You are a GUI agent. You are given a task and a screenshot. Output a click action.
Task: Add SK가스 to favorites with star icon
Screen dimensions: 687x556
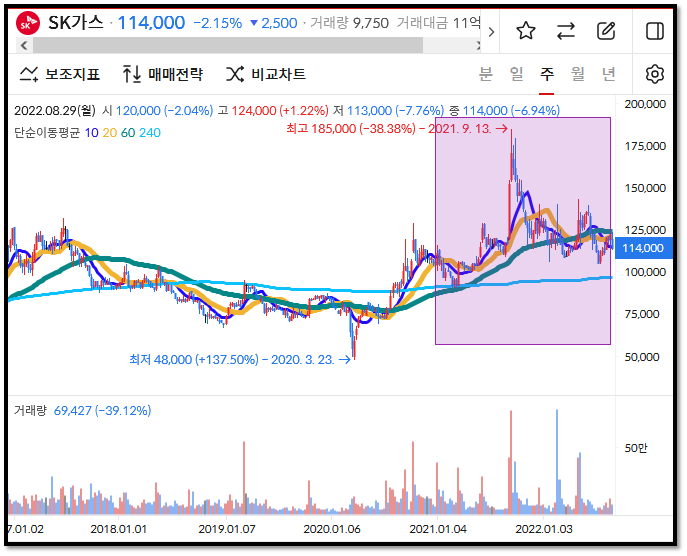[526, 31]
